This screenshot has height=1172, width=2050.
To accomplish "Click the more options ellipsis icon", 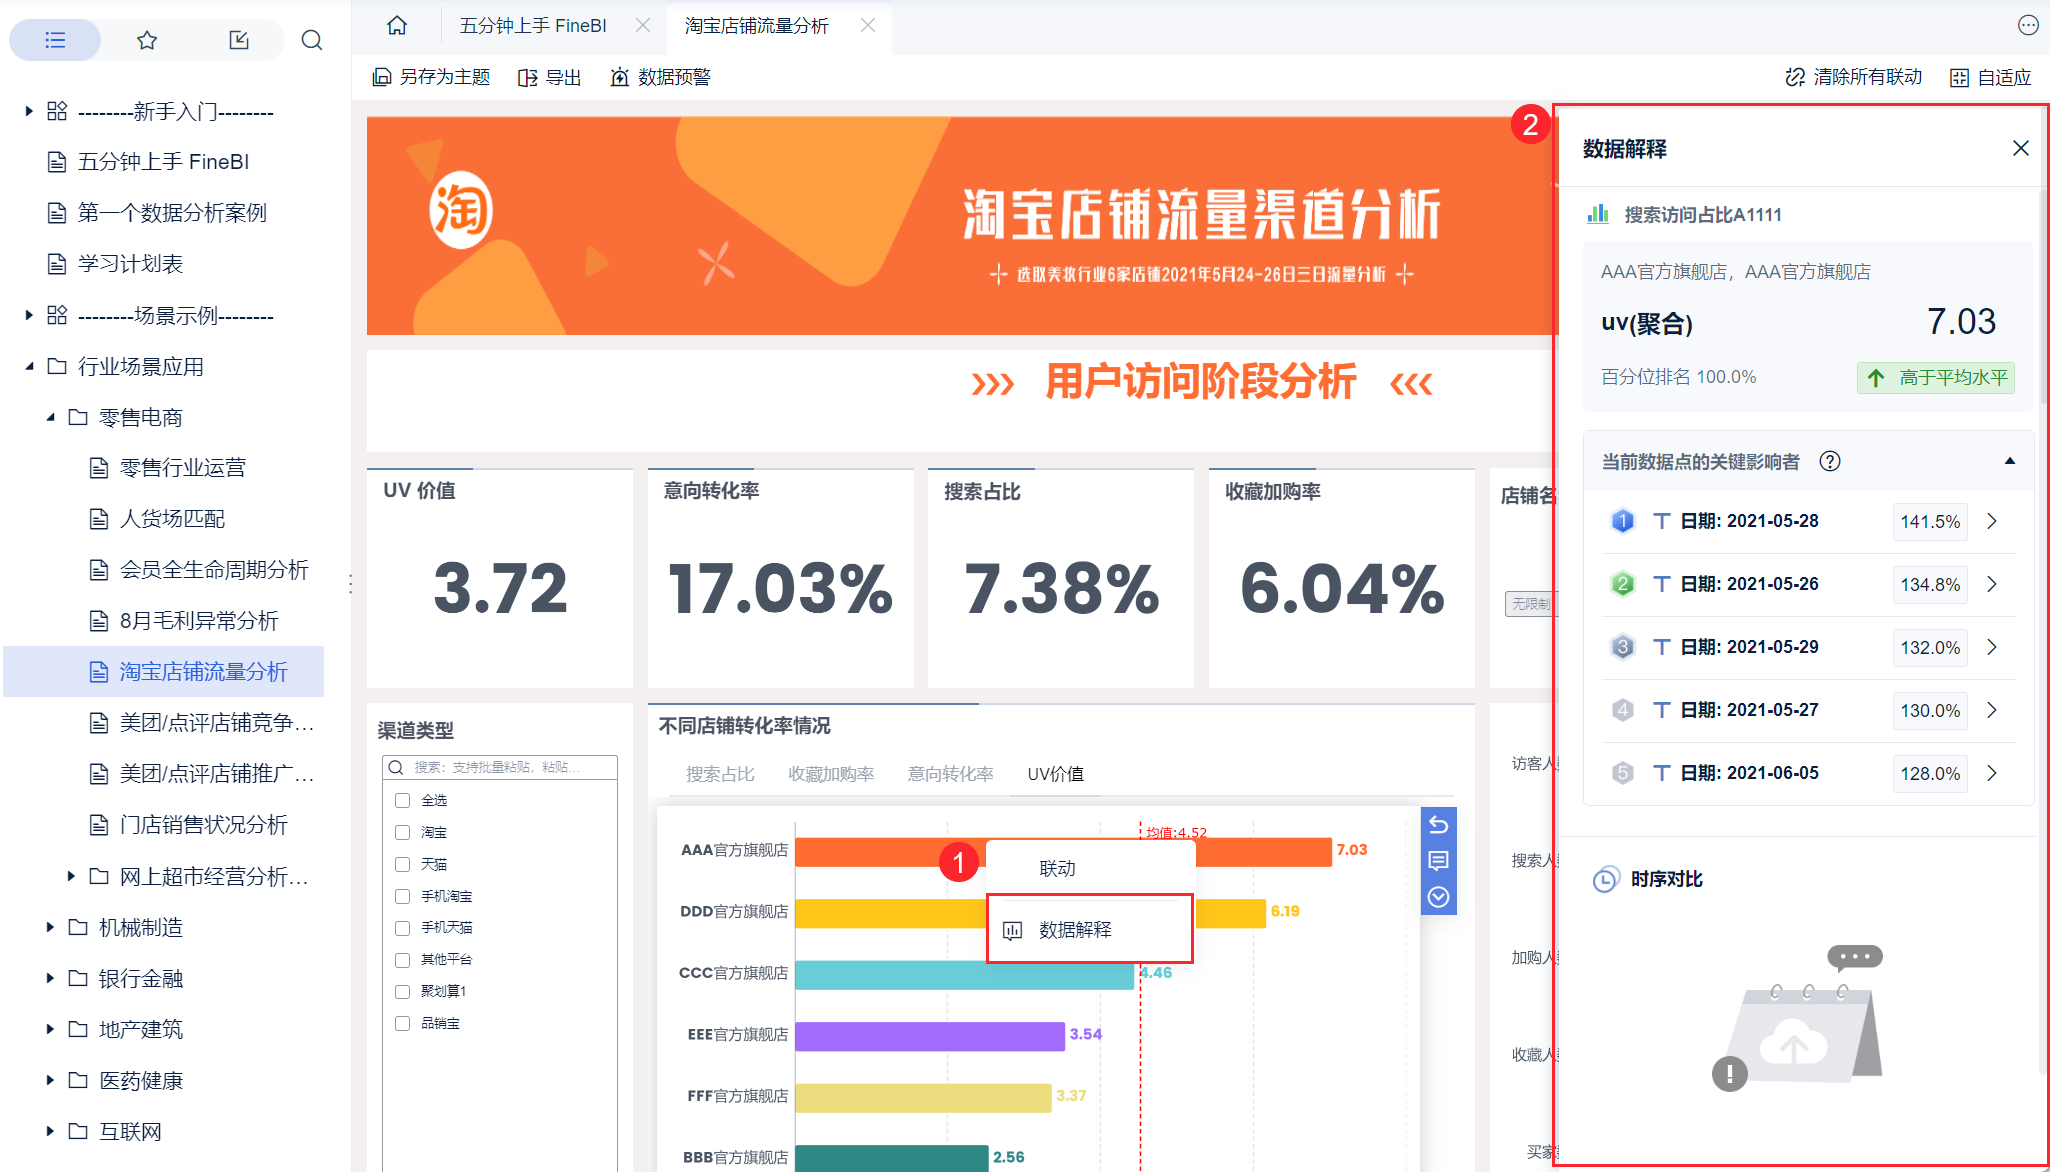I will coord(2028,26).
